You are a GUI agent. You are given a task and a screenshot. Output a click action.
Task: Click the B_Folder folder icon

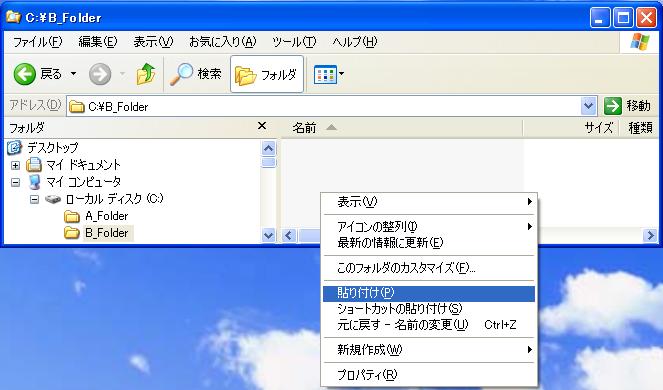tap(72, 233)
